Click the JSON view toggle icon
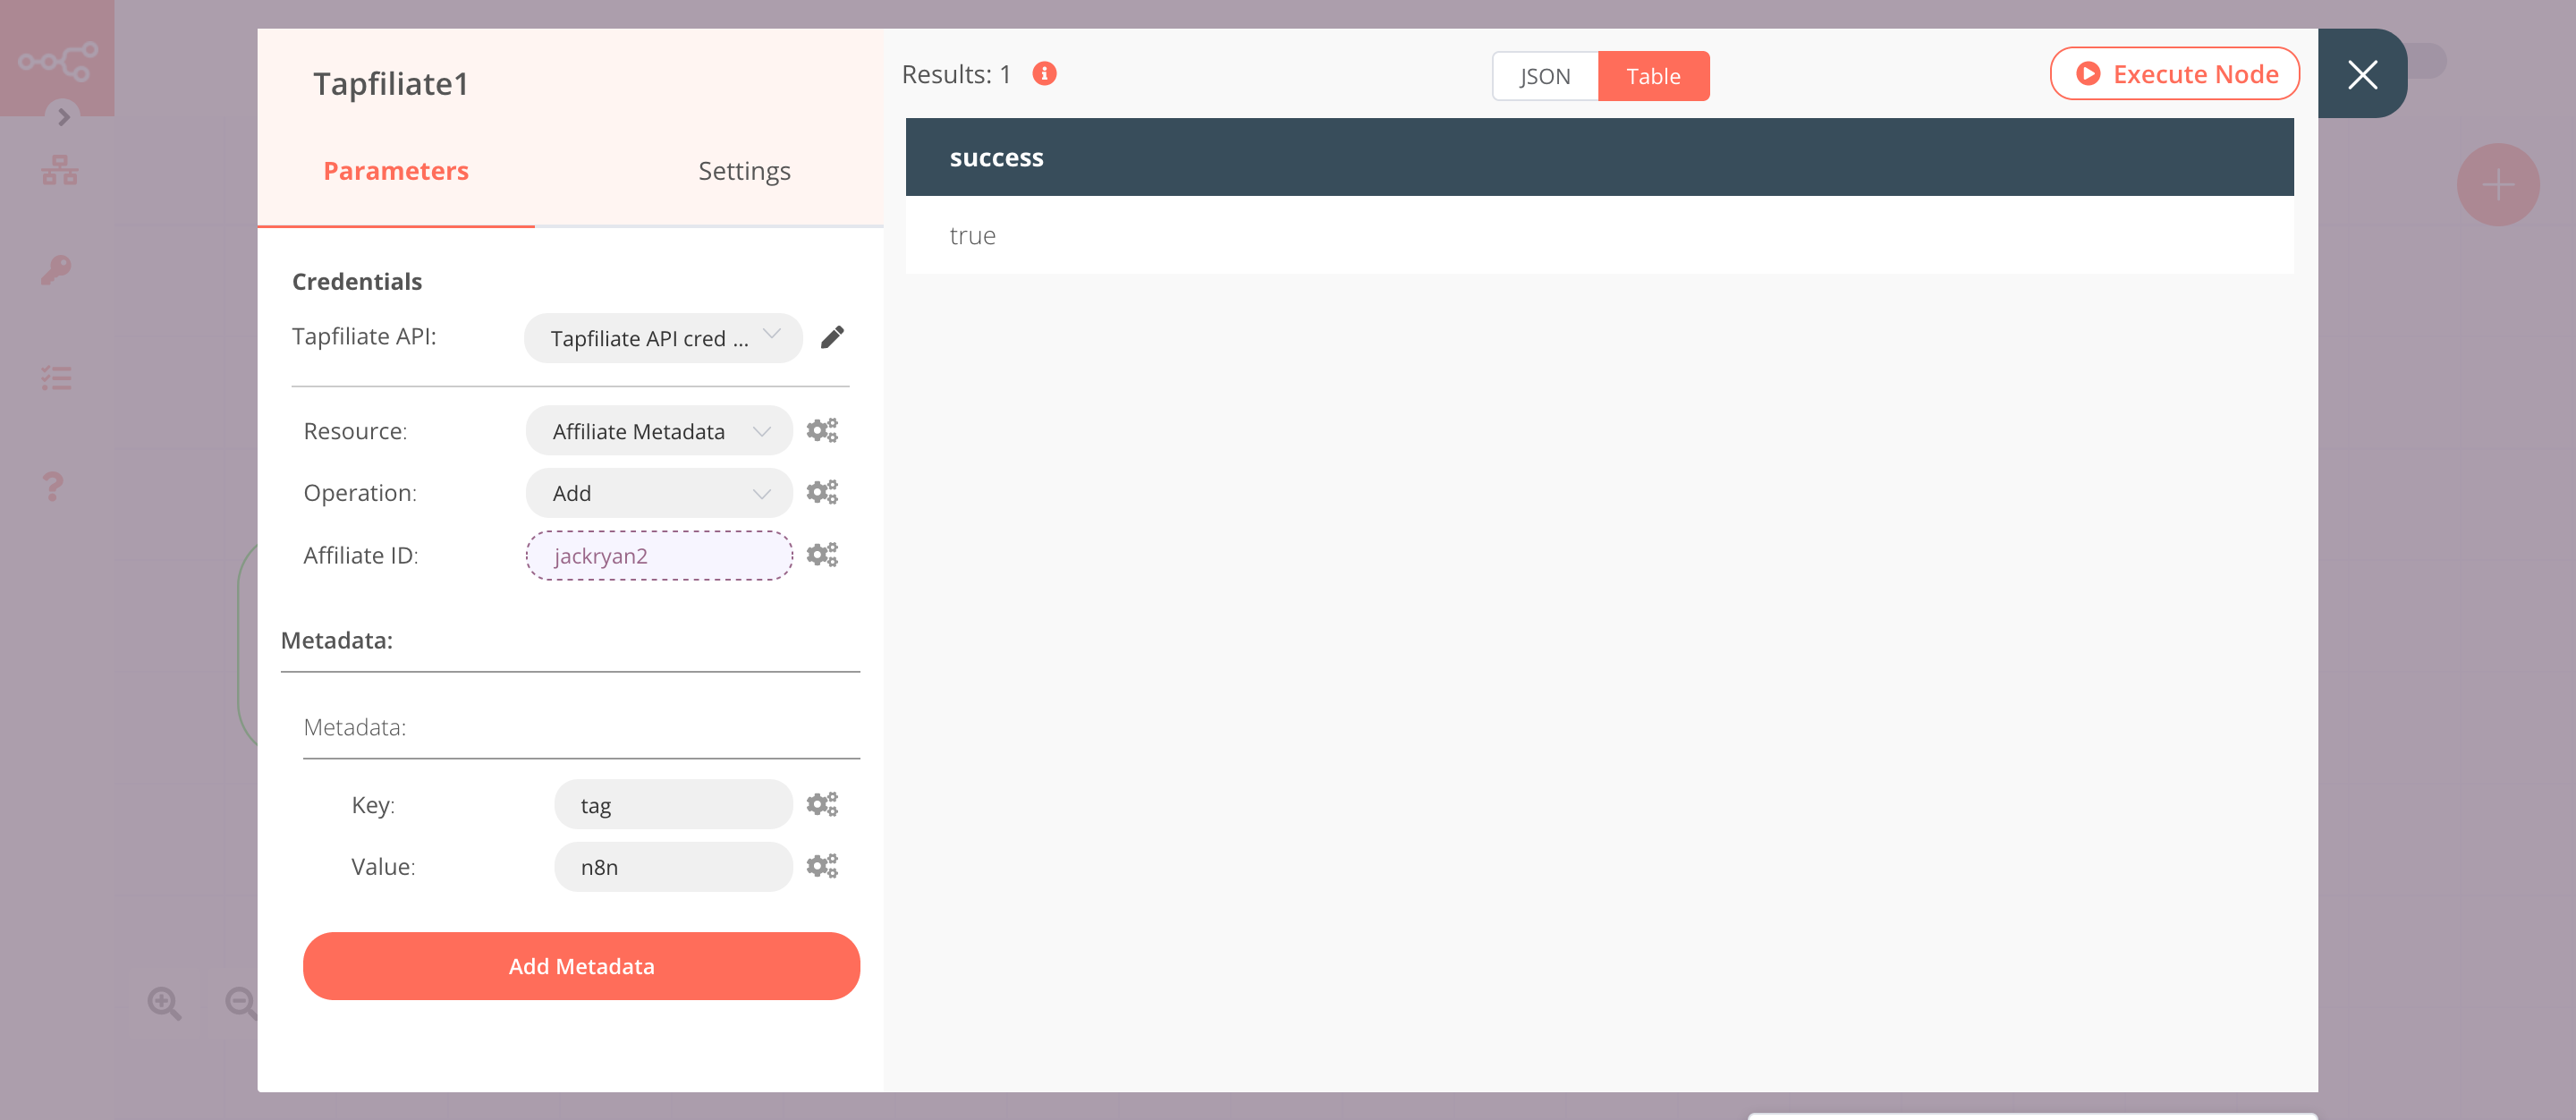 click(1541, 74)
